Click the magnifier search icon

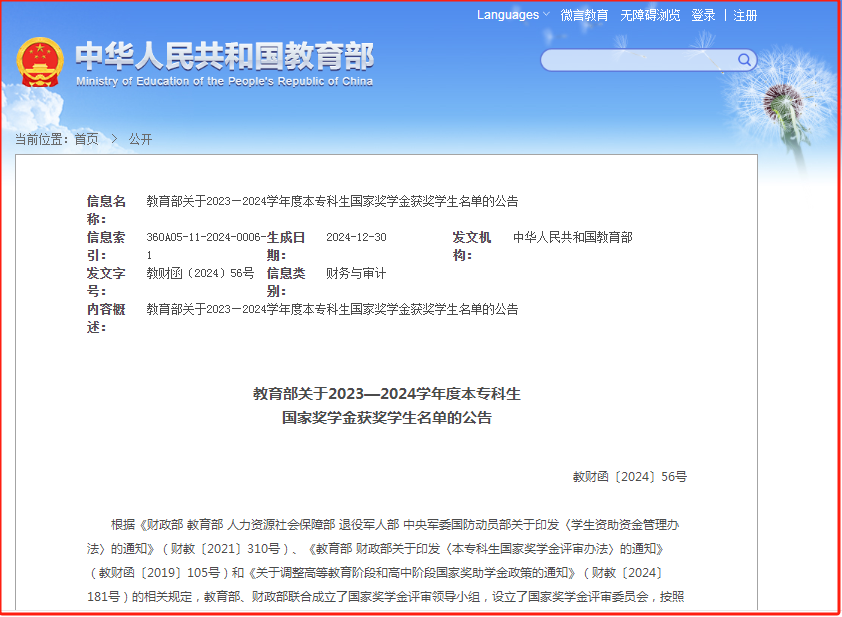pyautogui.click(x=744, y=60)
